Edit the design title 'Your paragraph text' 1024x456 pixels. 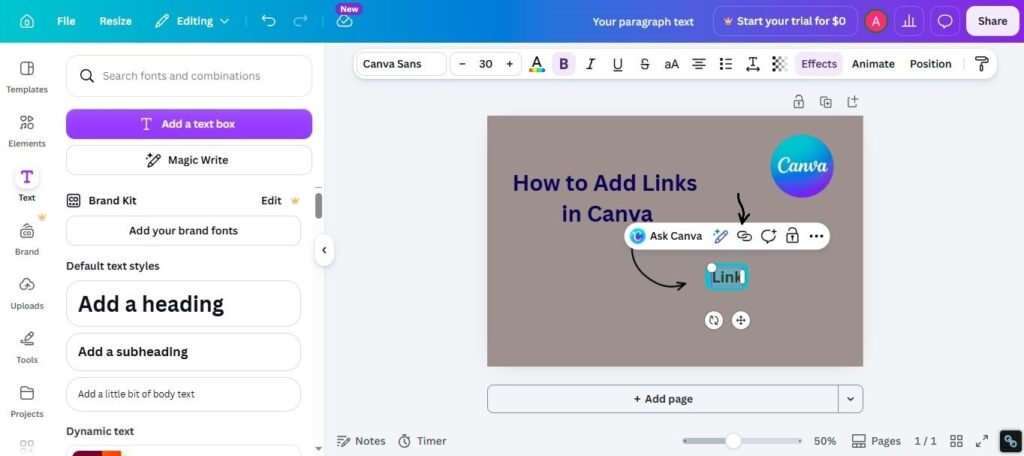(643, 22)
